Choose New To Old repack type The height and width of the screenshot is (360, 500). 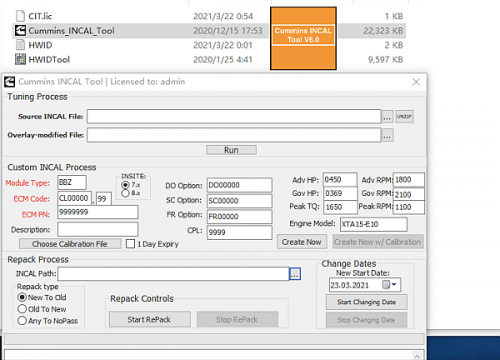click(x=22, y=297)
